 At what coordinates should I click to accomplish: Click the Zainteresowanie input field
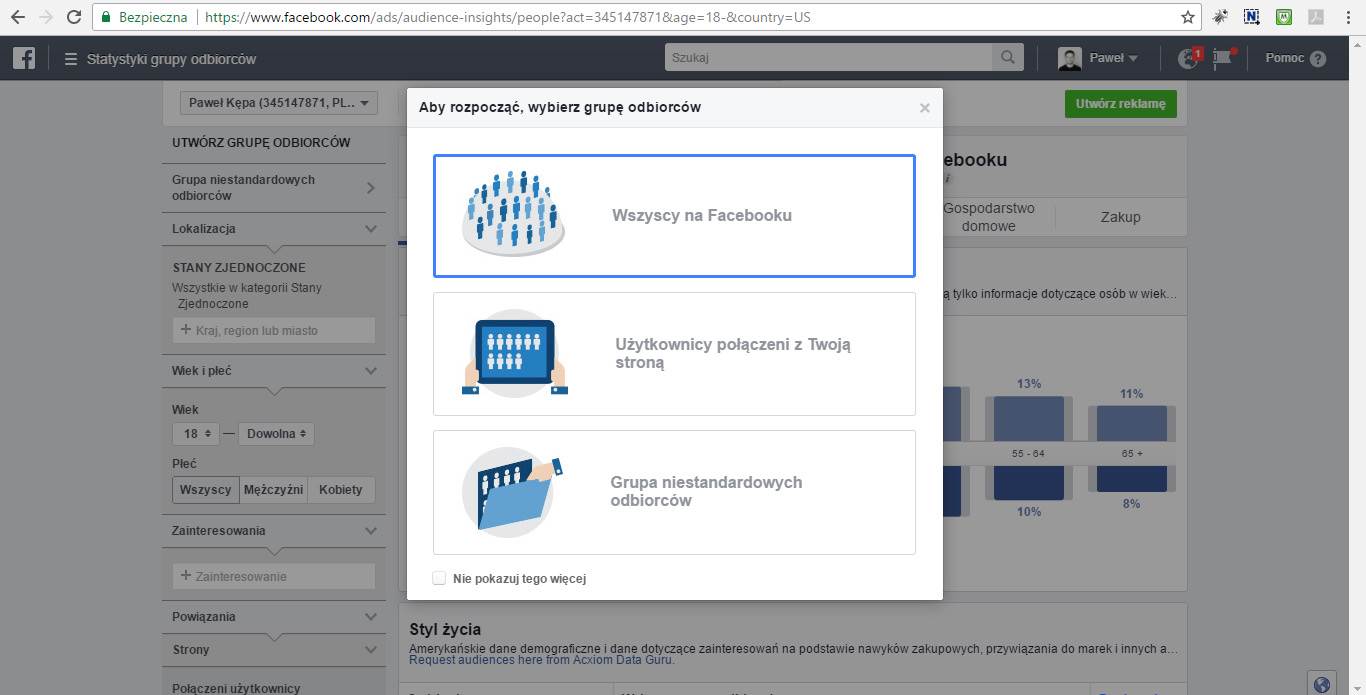[274, 576]
